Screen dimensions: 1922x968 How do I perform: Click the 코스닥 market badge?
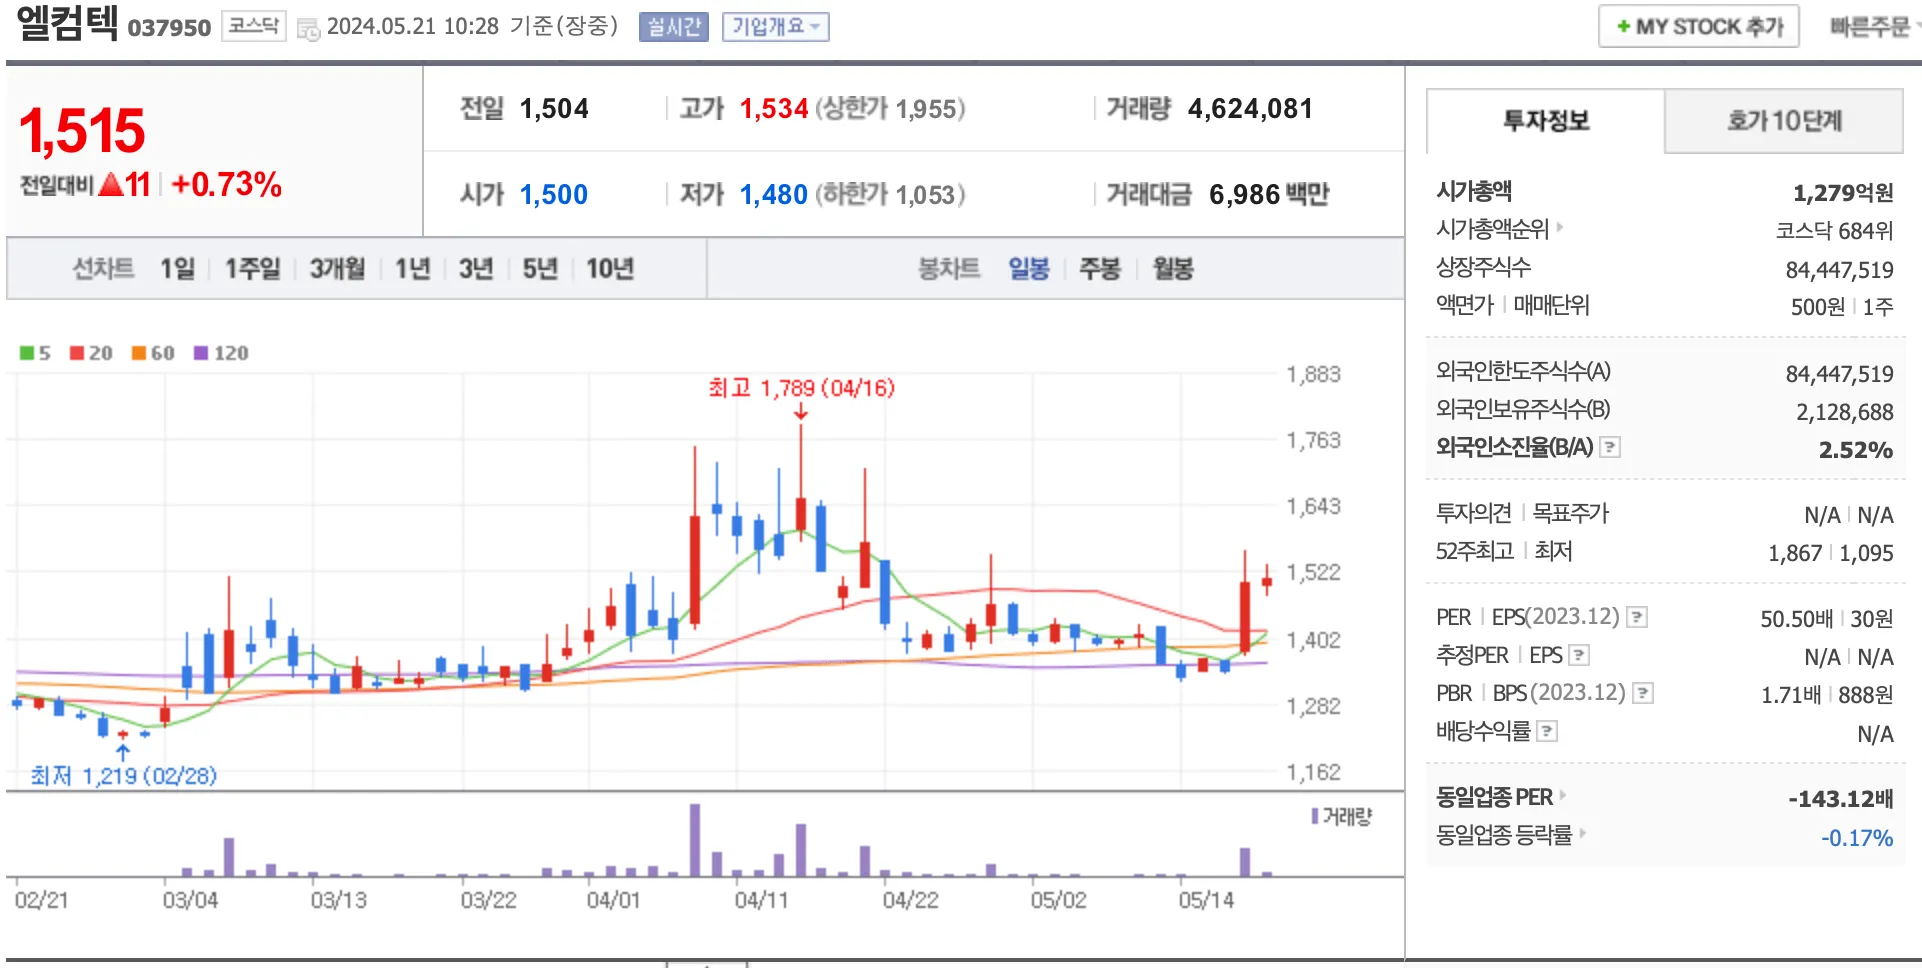(x=254, y=26)
